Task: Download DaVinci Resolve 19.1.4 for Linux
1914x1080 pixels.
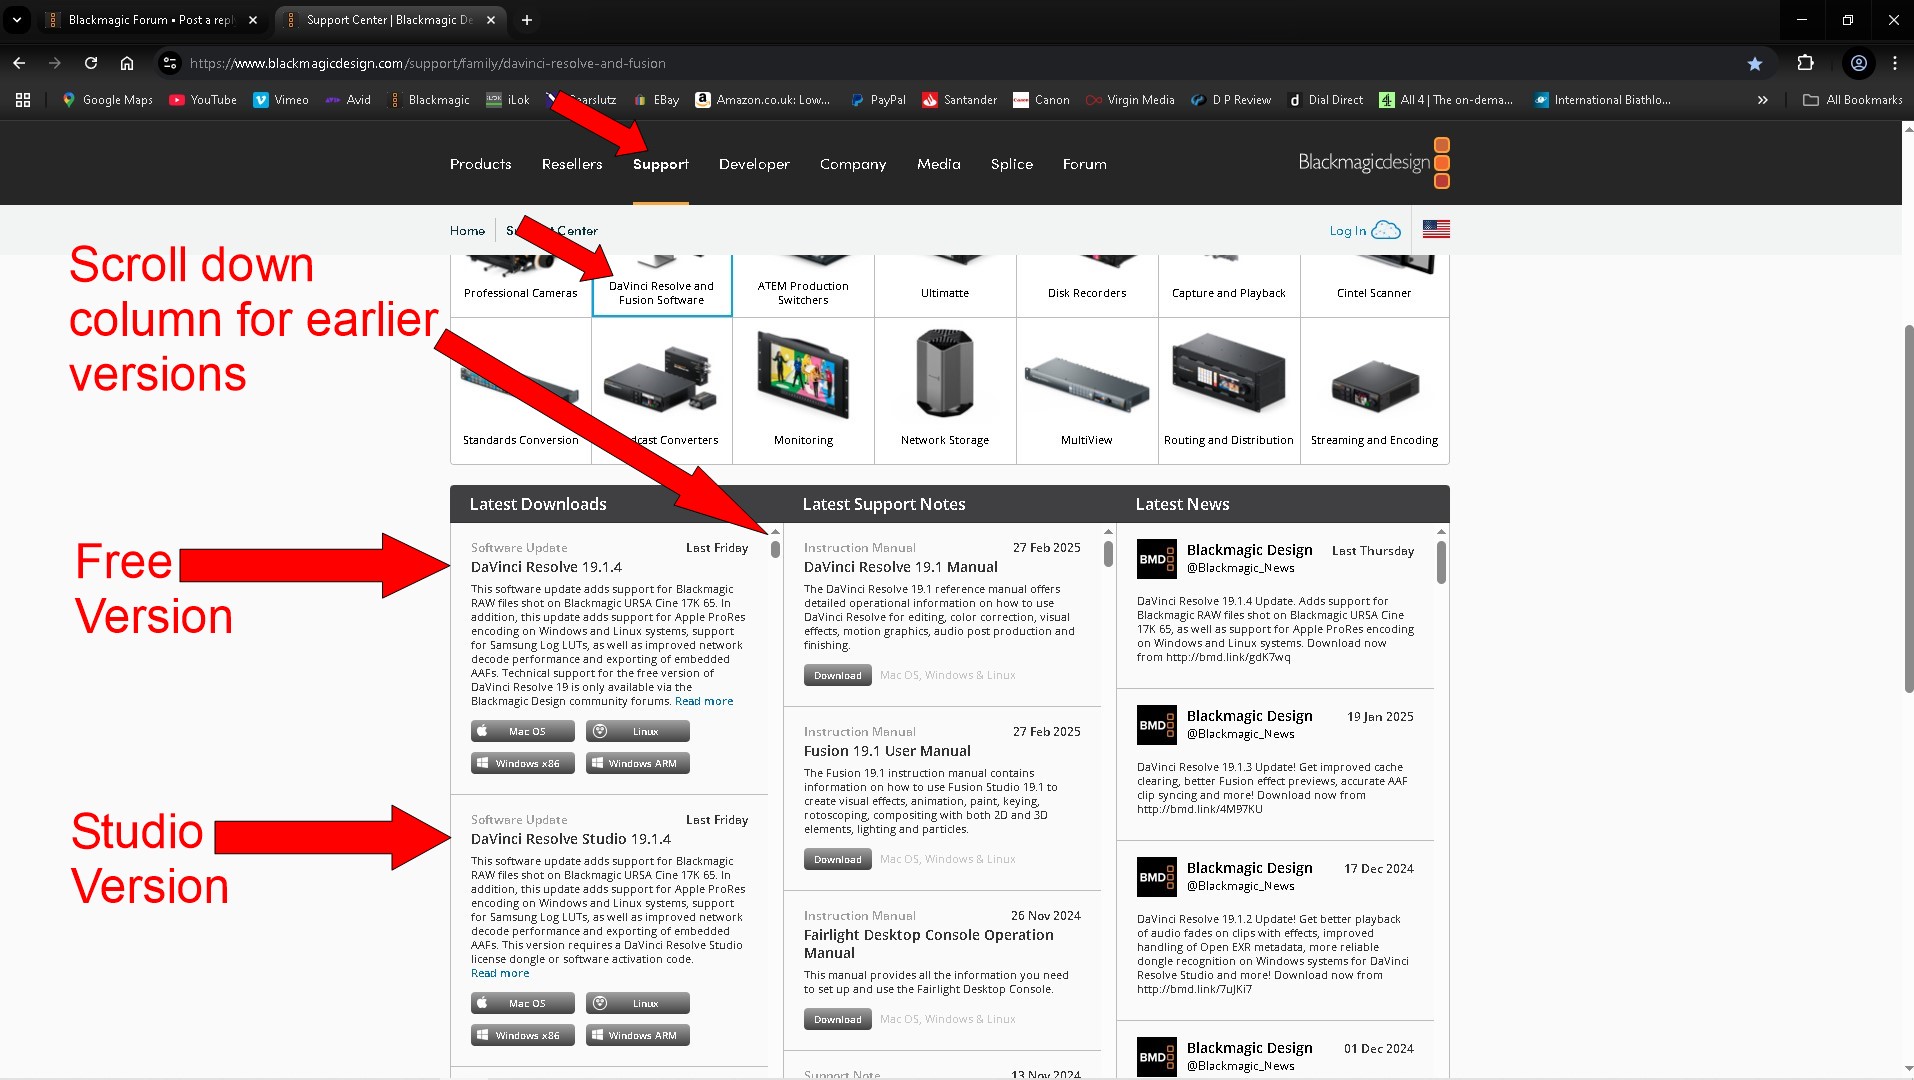Action: point(638,731)
